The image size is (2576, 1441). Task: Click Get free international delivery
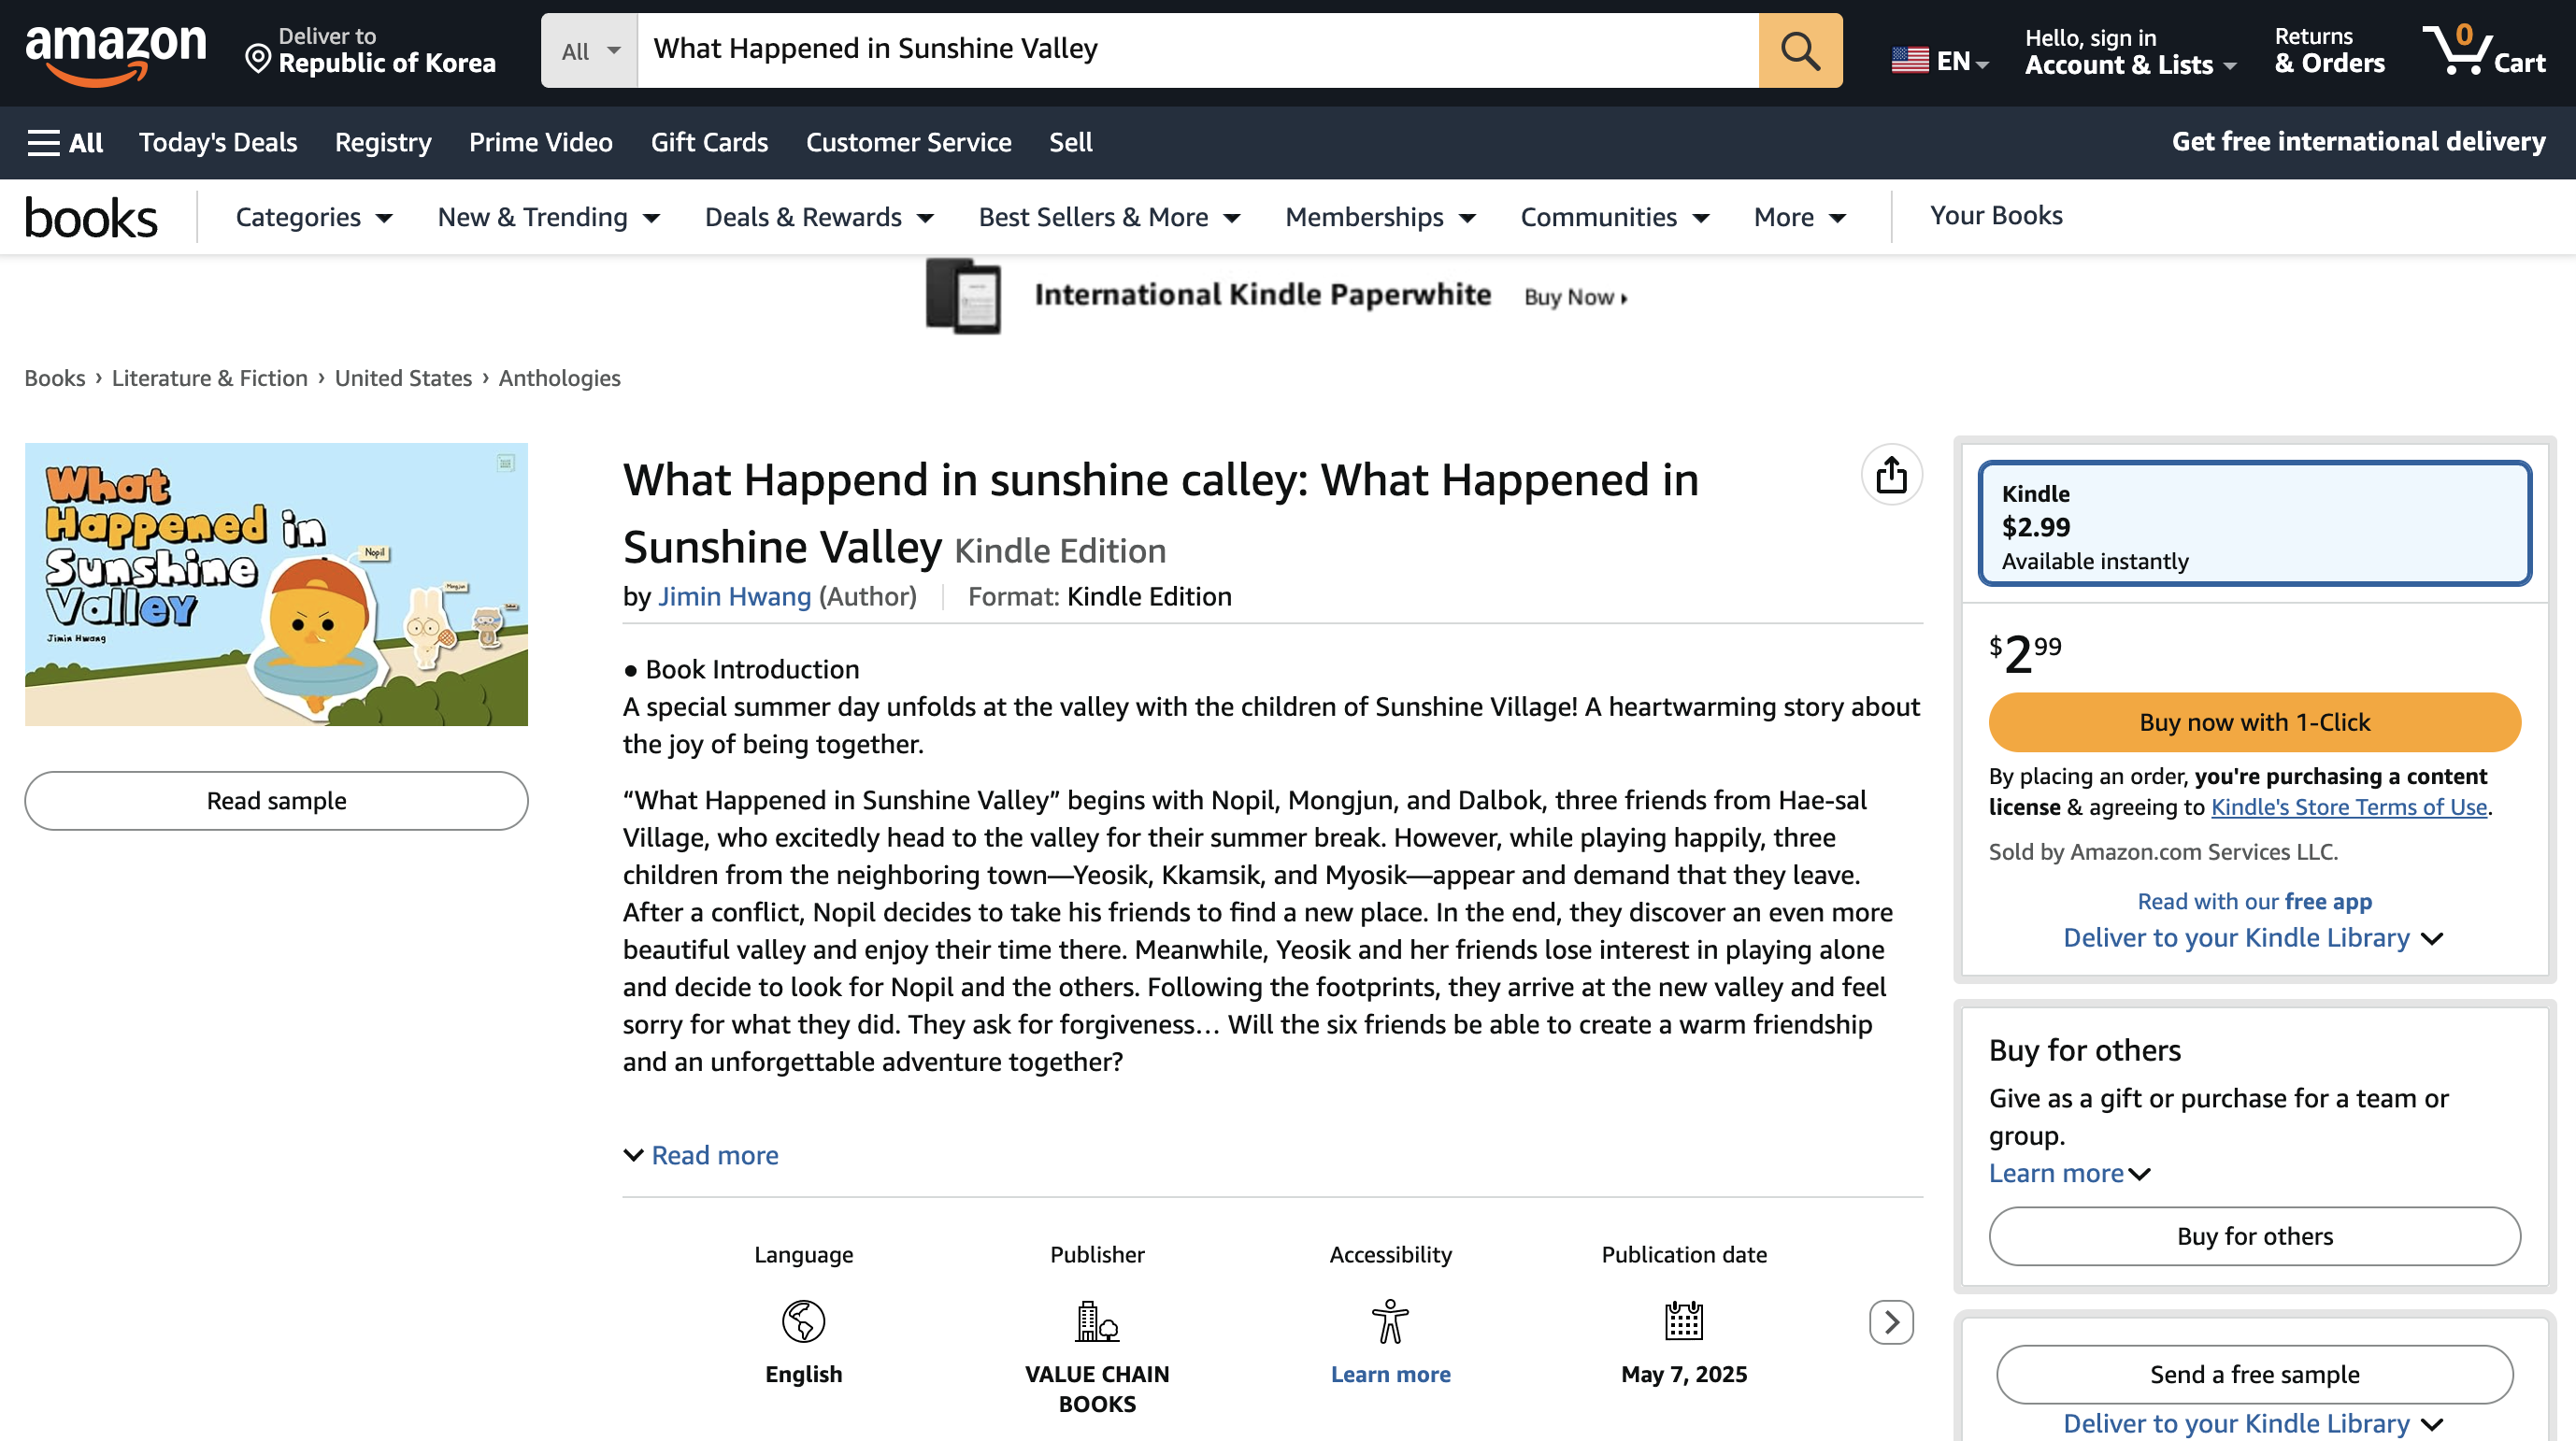tap(2358, 142)
